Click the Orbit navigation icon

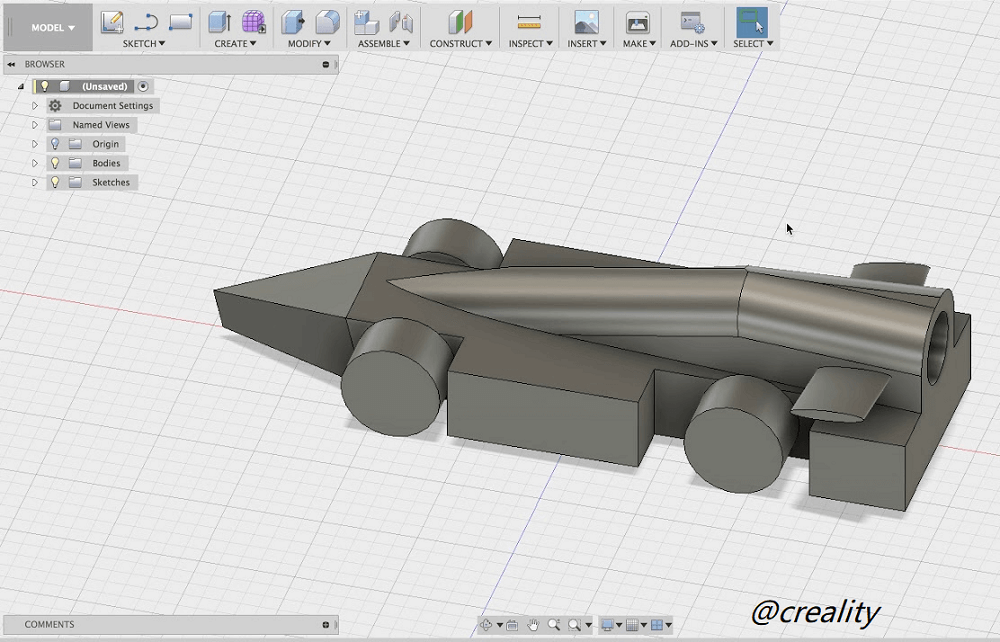[x=487, y=625]
